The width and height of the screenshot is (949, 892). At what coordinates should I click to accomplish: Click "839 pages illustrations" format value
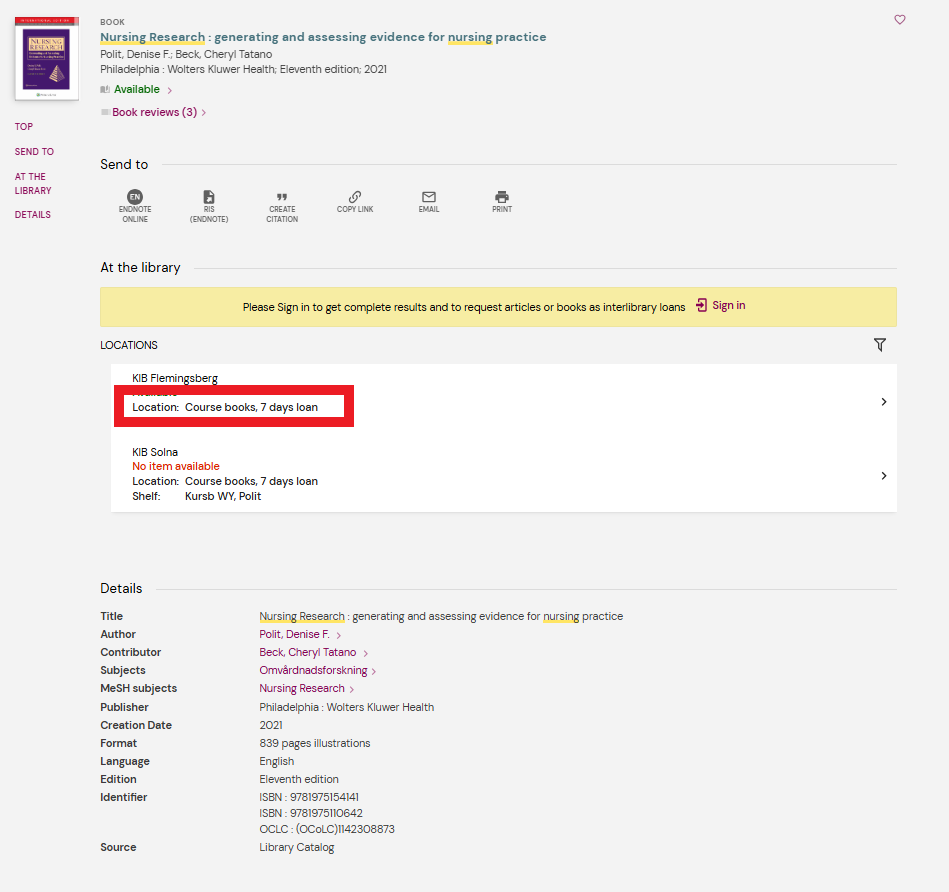coord(315,743)
